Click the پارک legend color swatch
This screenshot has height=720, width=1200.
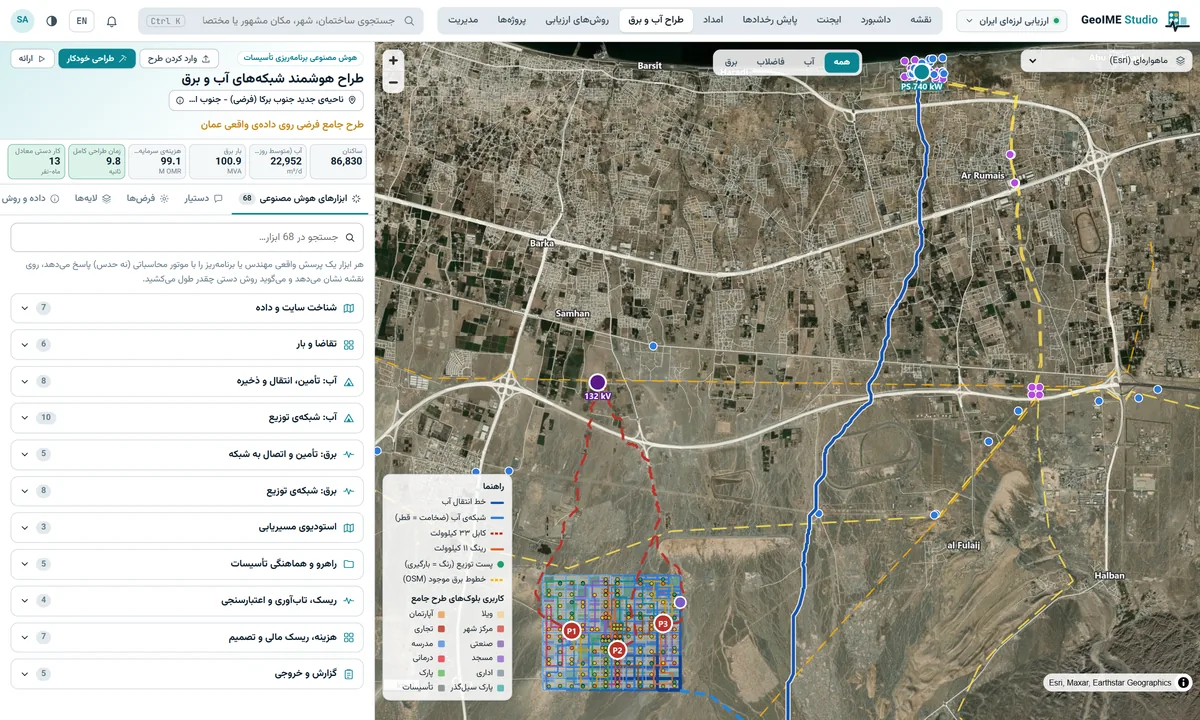tap(440, 673)
